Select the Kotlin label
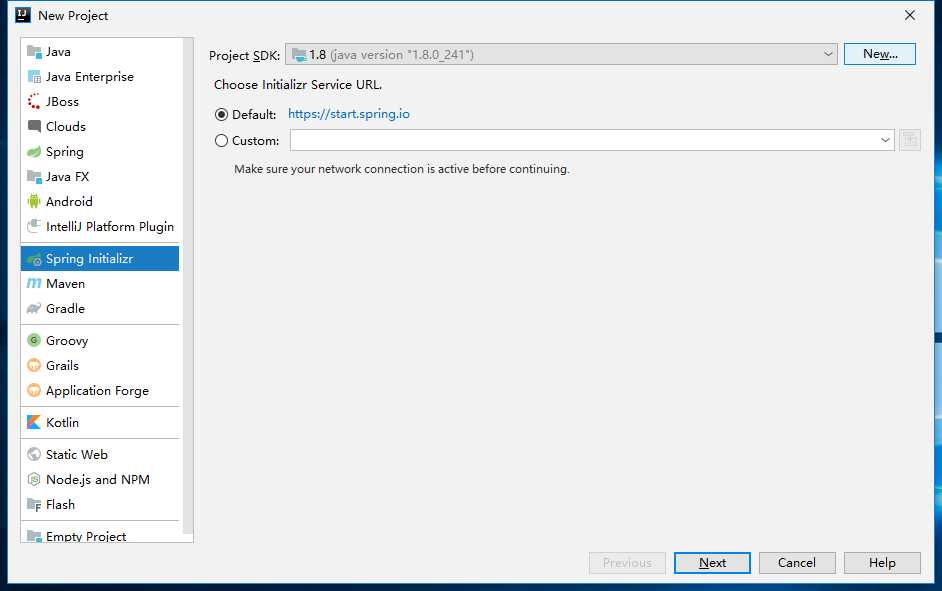 [62, 422]
